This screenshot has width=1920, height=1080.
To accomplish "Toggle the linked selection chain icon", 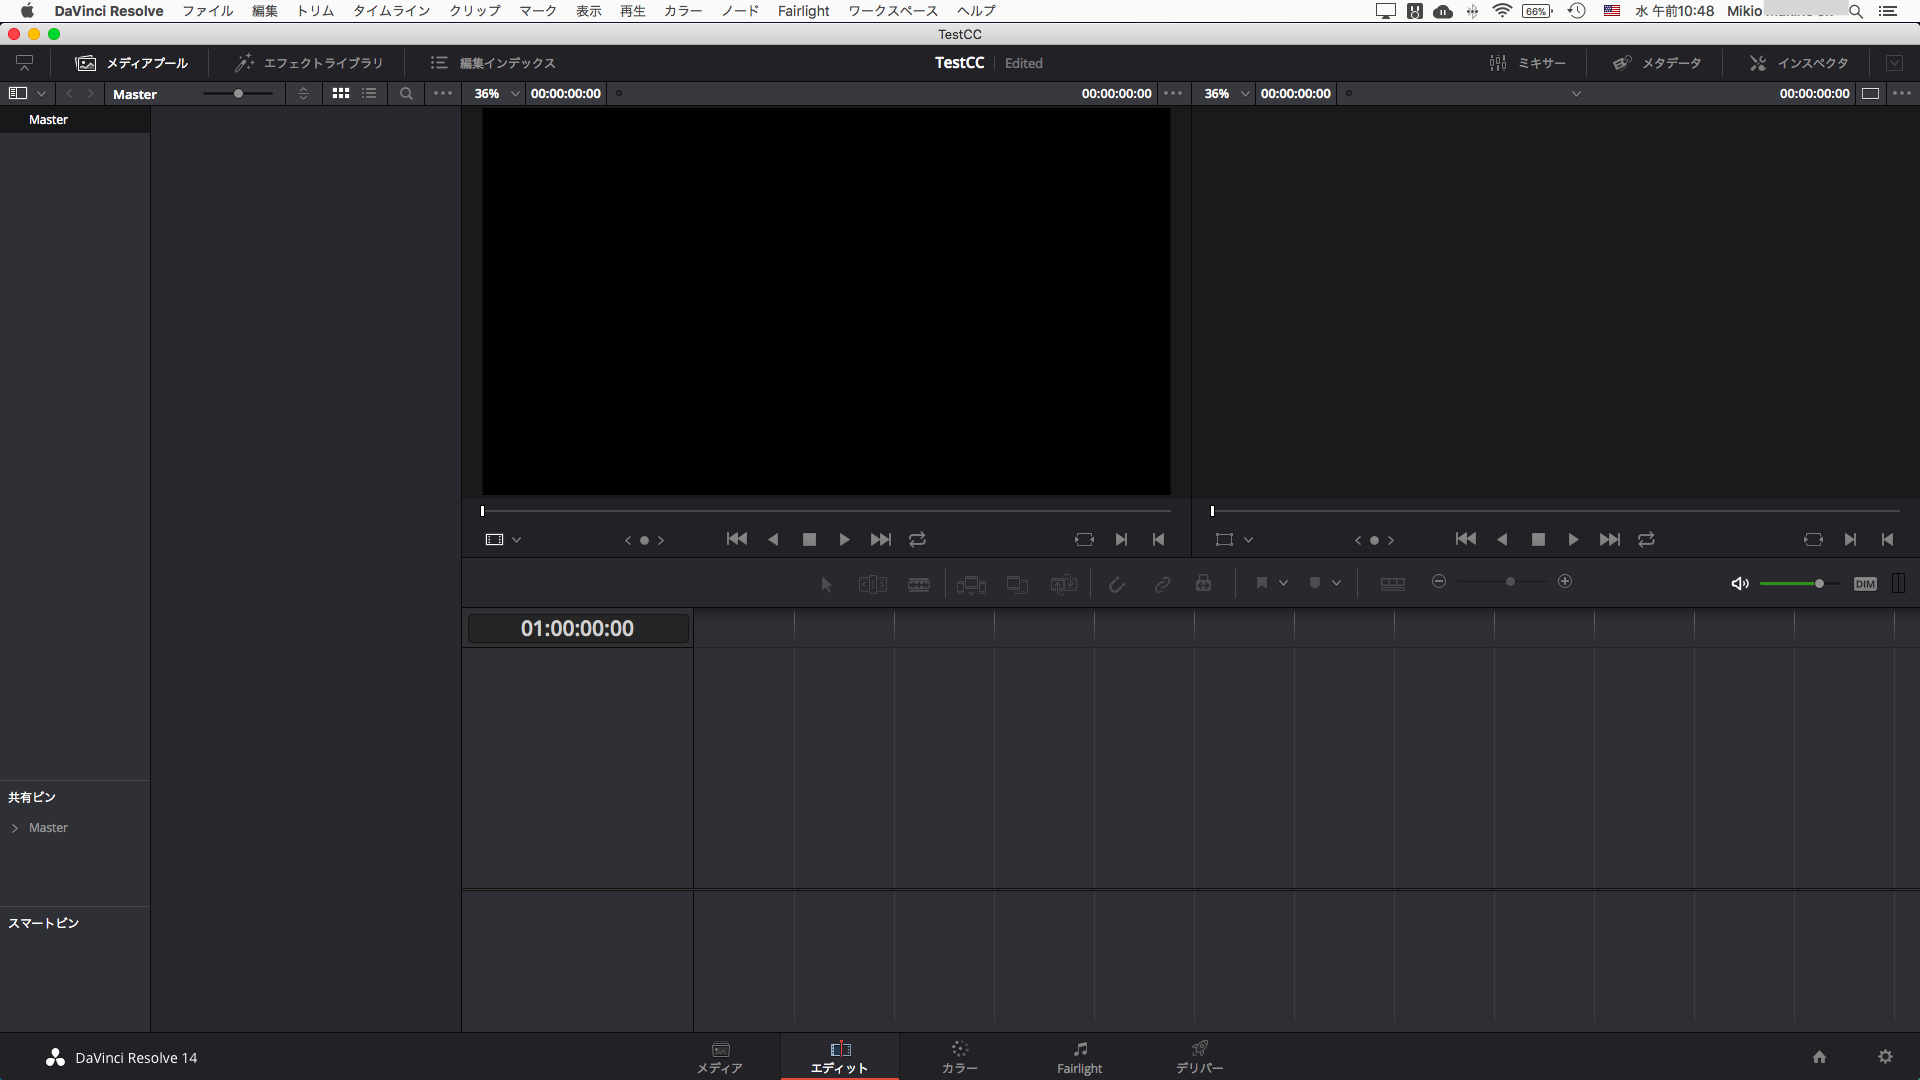I will pyautogui.click(x=1162, y=584).
